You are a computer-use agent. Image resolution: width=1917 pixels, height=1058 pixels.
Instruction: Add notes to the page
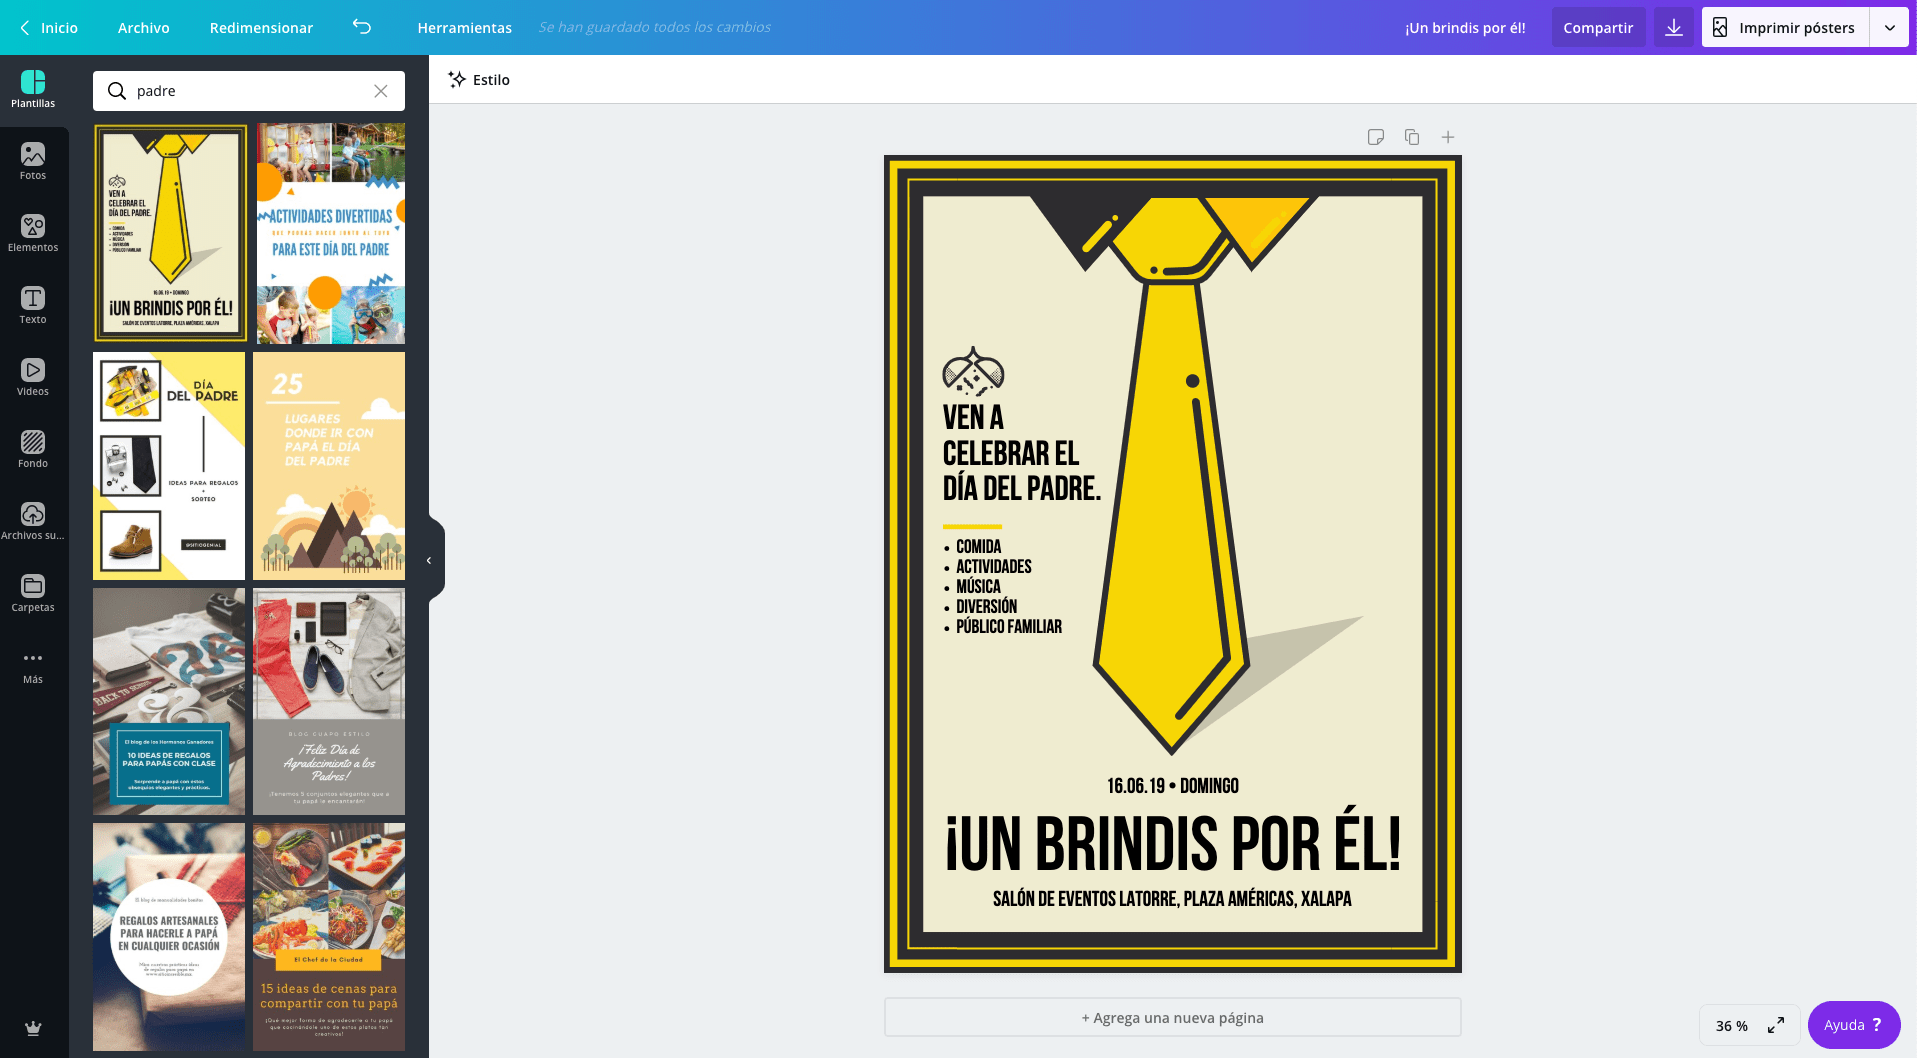(1376, 137)
